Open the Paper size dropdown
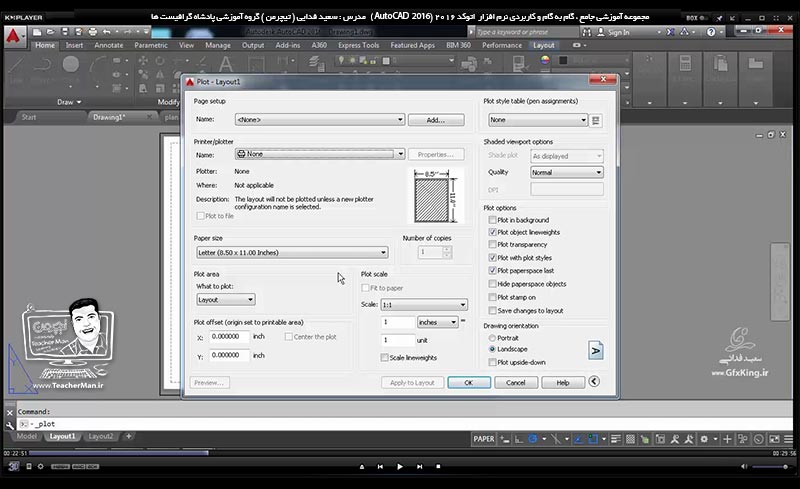The height and width of the screenshot is (489, 800). tap(292, 253)
